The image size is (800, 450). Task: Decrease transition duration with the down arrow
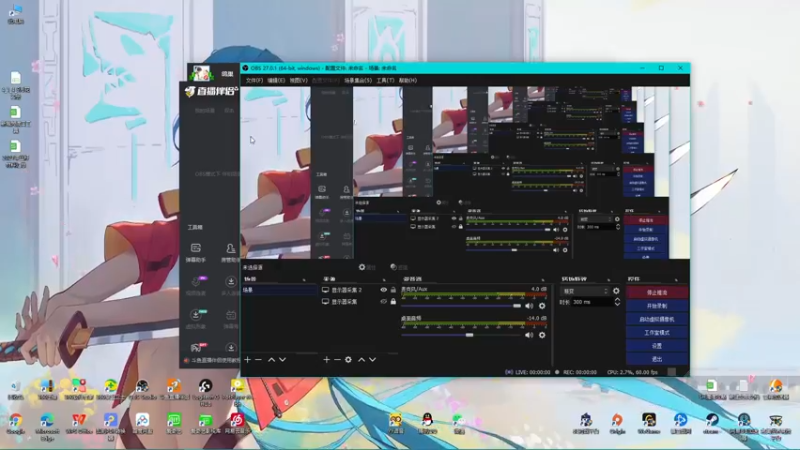pos(617,304)
